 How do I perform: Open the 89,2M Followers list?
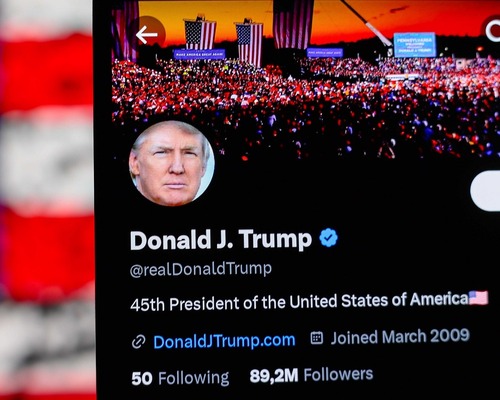pos(311,375)
